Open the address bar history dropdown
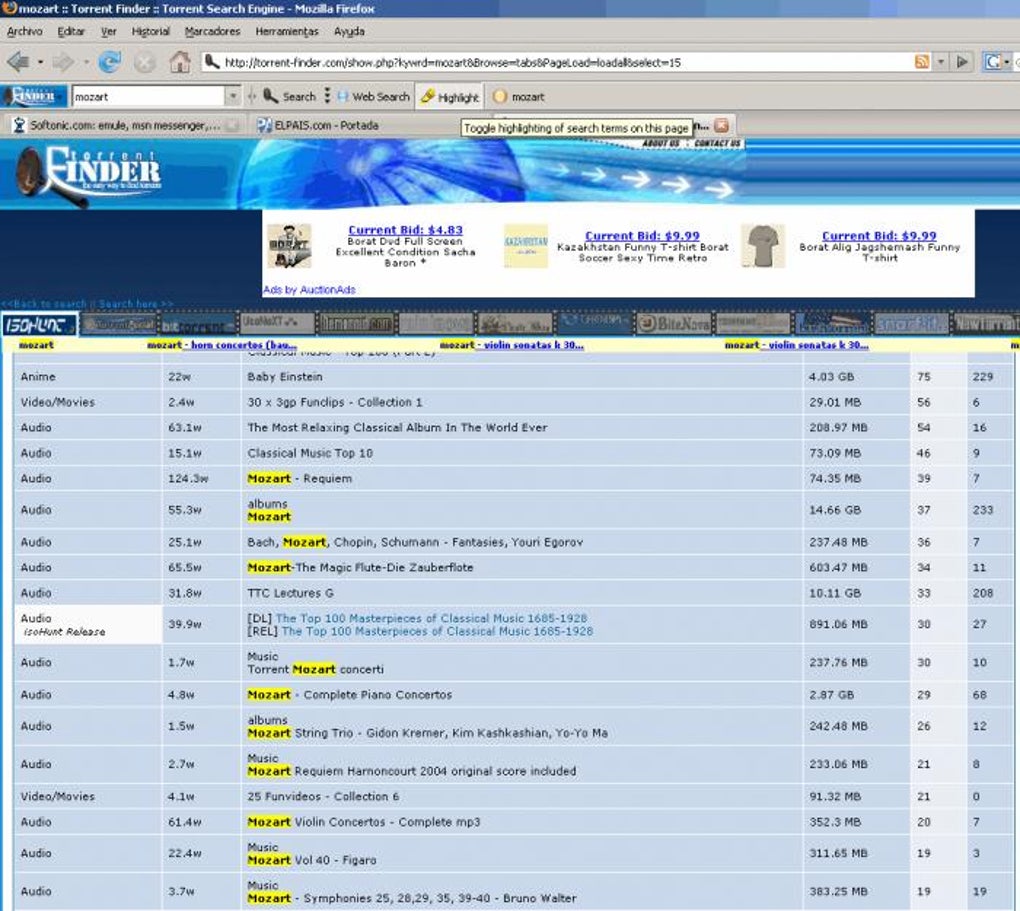 click(x=941, y=62)
